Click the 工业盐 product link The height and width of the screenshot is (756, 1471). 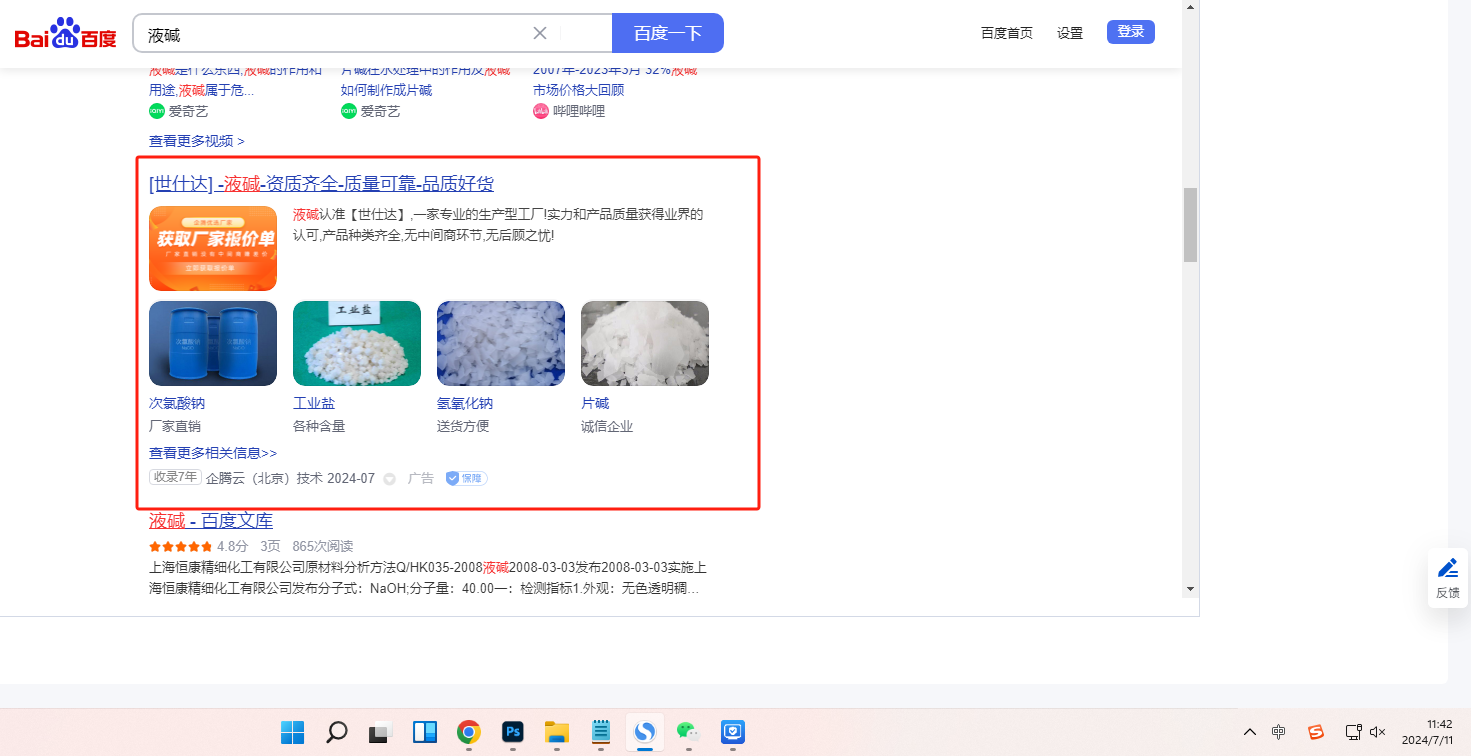tap(314, 403)
